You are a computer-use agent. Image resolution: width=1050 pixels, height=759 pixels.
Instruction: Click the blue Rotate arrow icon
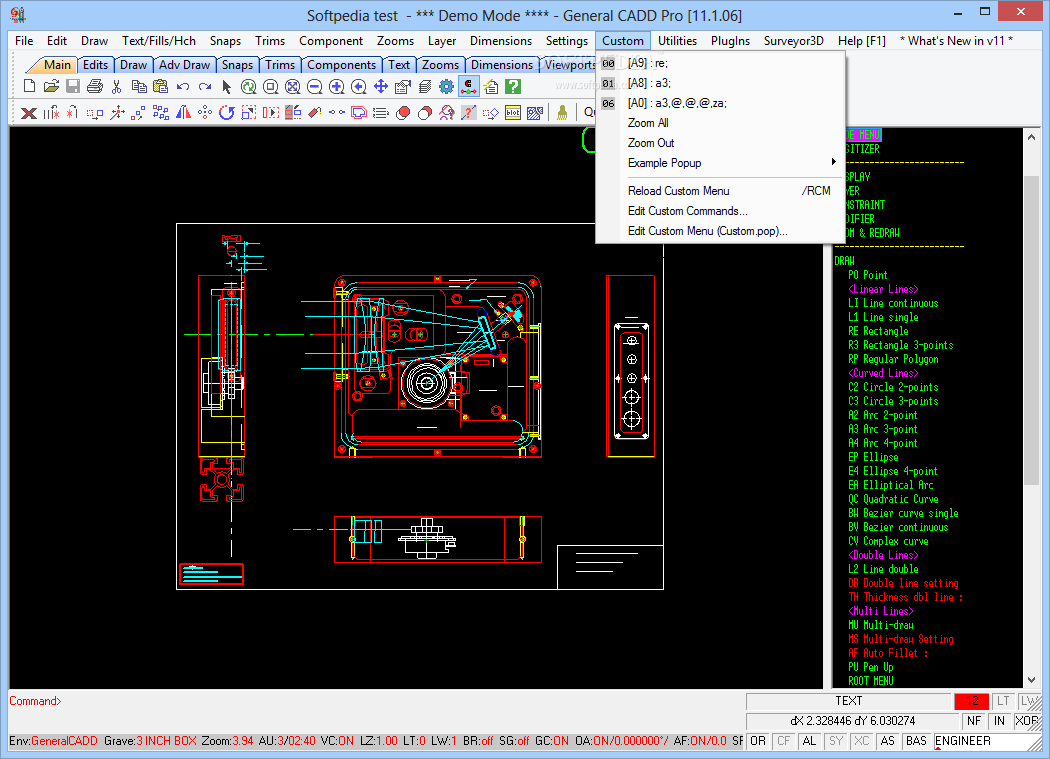point(226,113)
